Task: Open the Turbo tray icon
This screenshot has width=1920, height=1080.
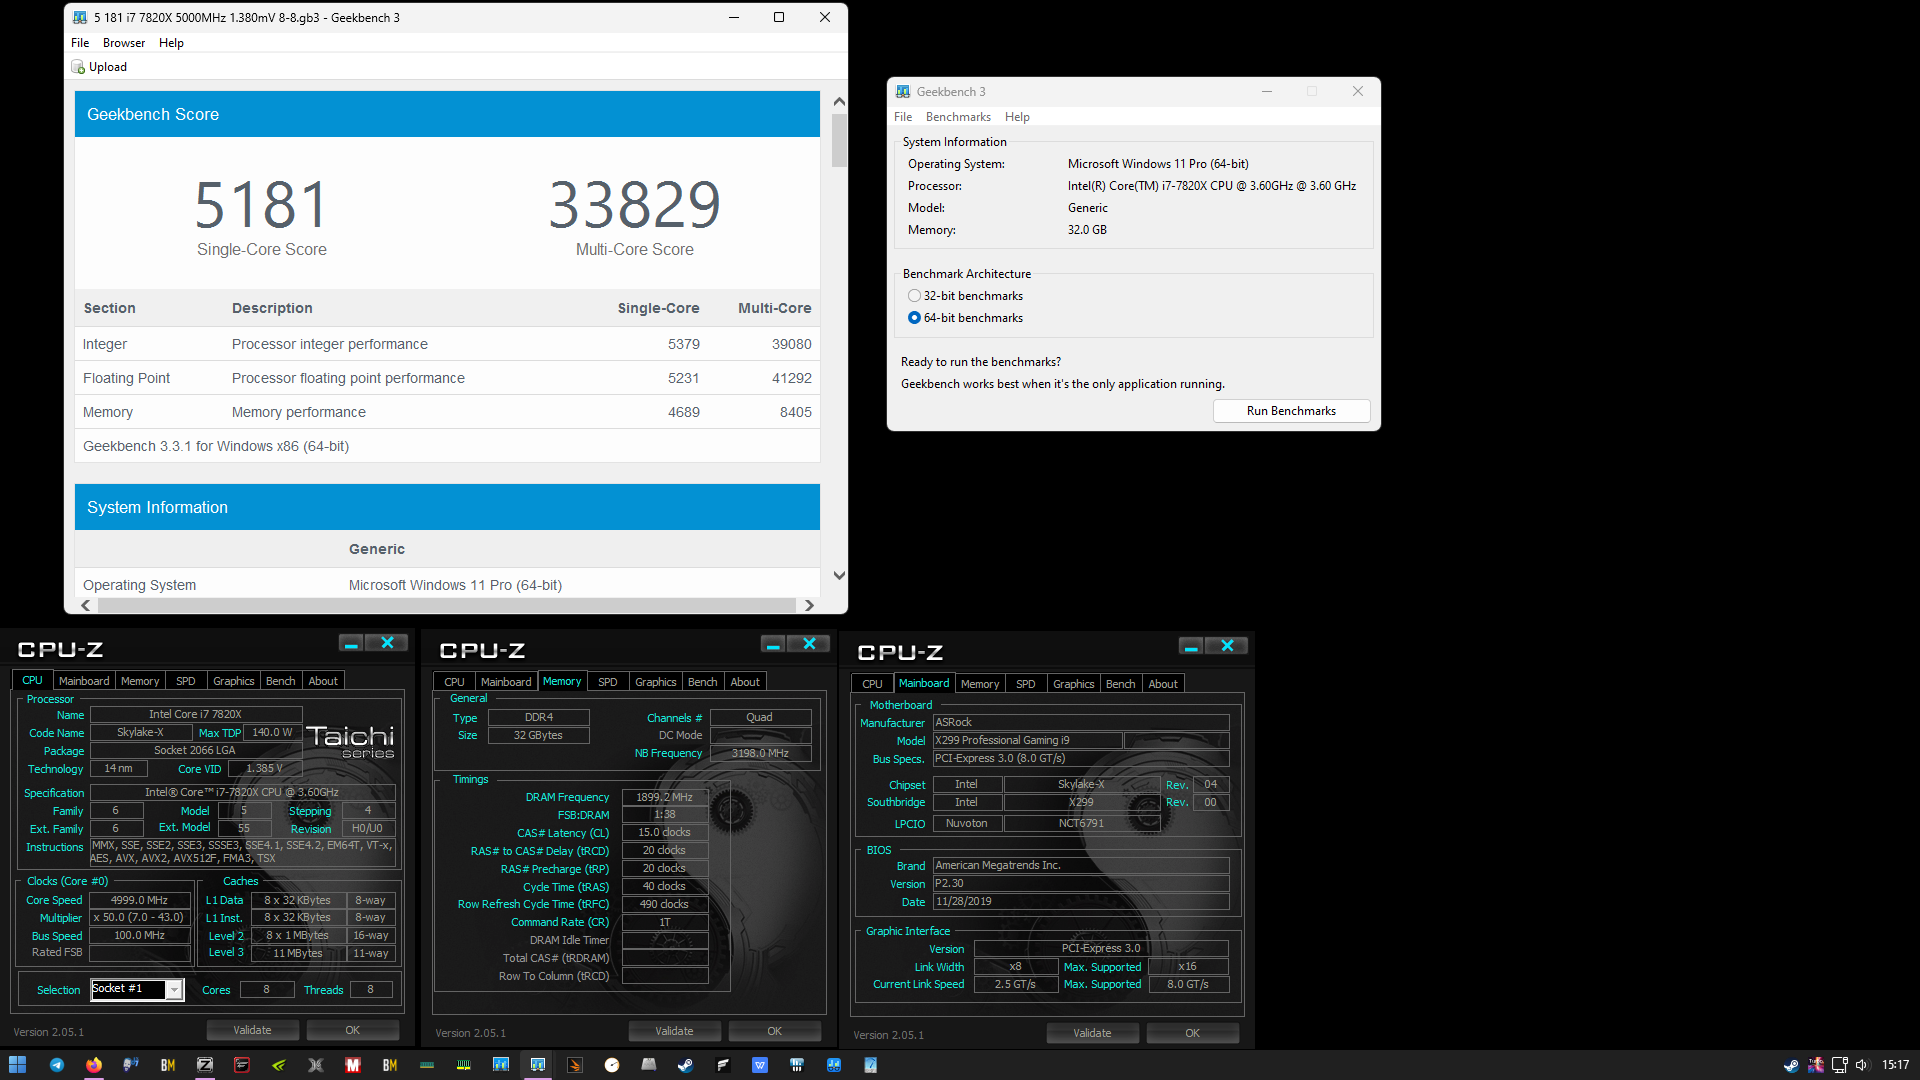Action: pyautogui.click(x=1816, y=1065)
